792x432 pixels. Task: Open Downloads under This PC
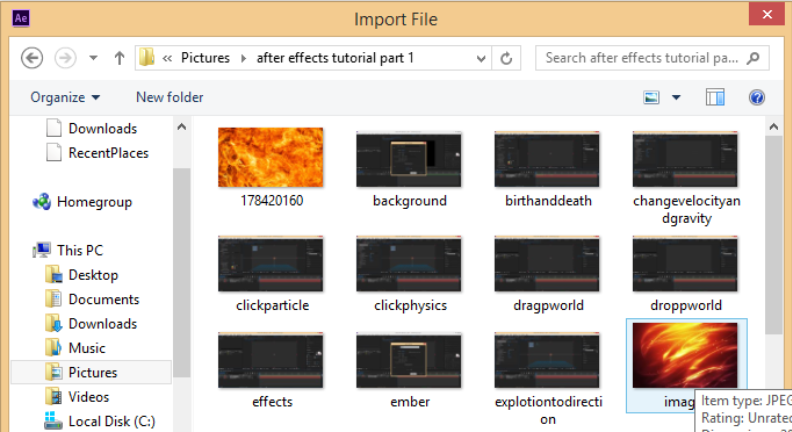(x=103, y=323)
